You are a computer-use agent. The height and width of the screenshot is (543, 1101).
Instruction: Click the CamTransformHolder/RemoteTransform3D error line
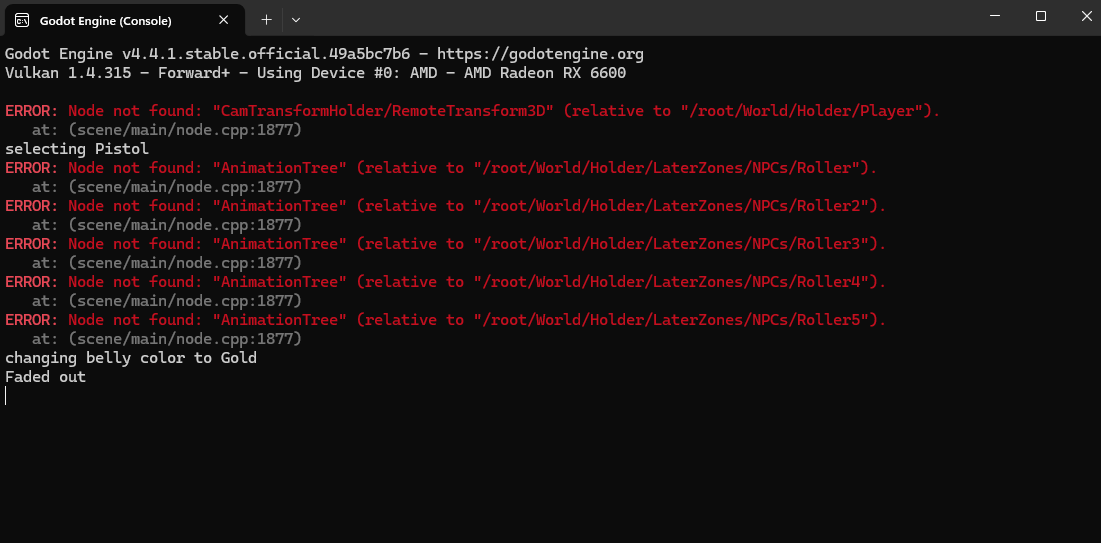(x=473, y=111)
